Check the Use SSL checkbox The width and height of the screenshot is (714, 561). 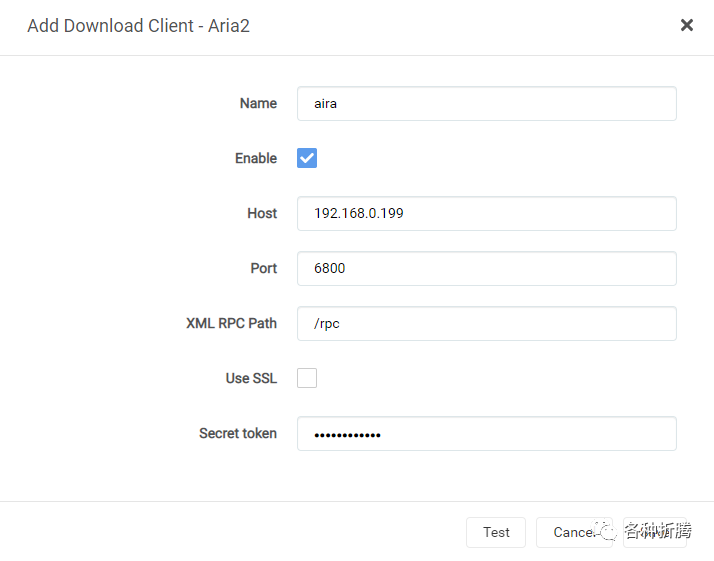(307, 378)
